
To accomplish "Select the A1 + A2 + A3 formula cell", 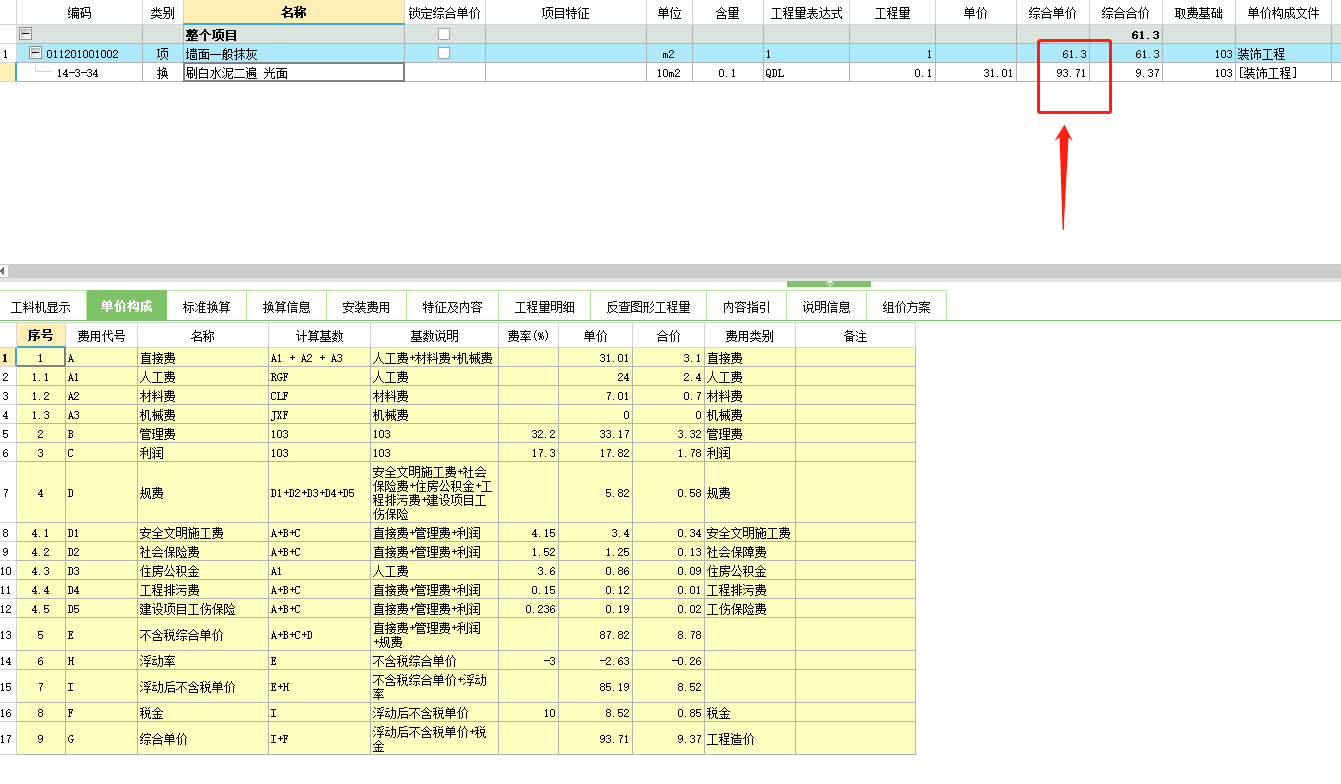I will pos(319,358).
